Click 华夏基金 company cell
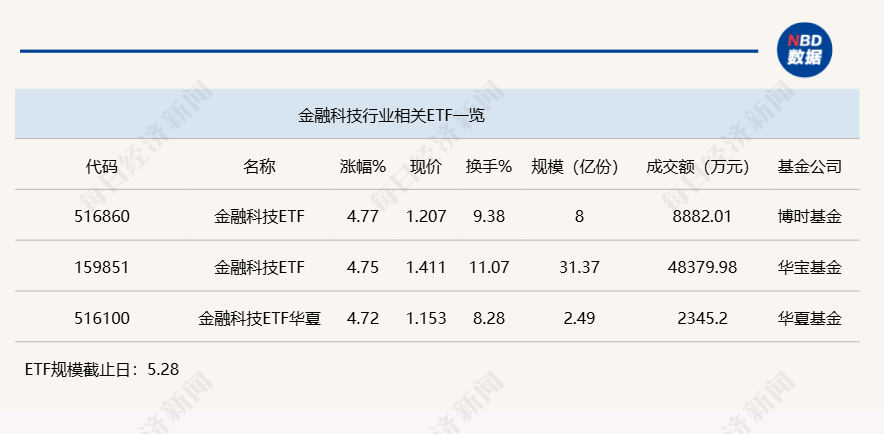The image size is (884, 434). tap(809, 318)
